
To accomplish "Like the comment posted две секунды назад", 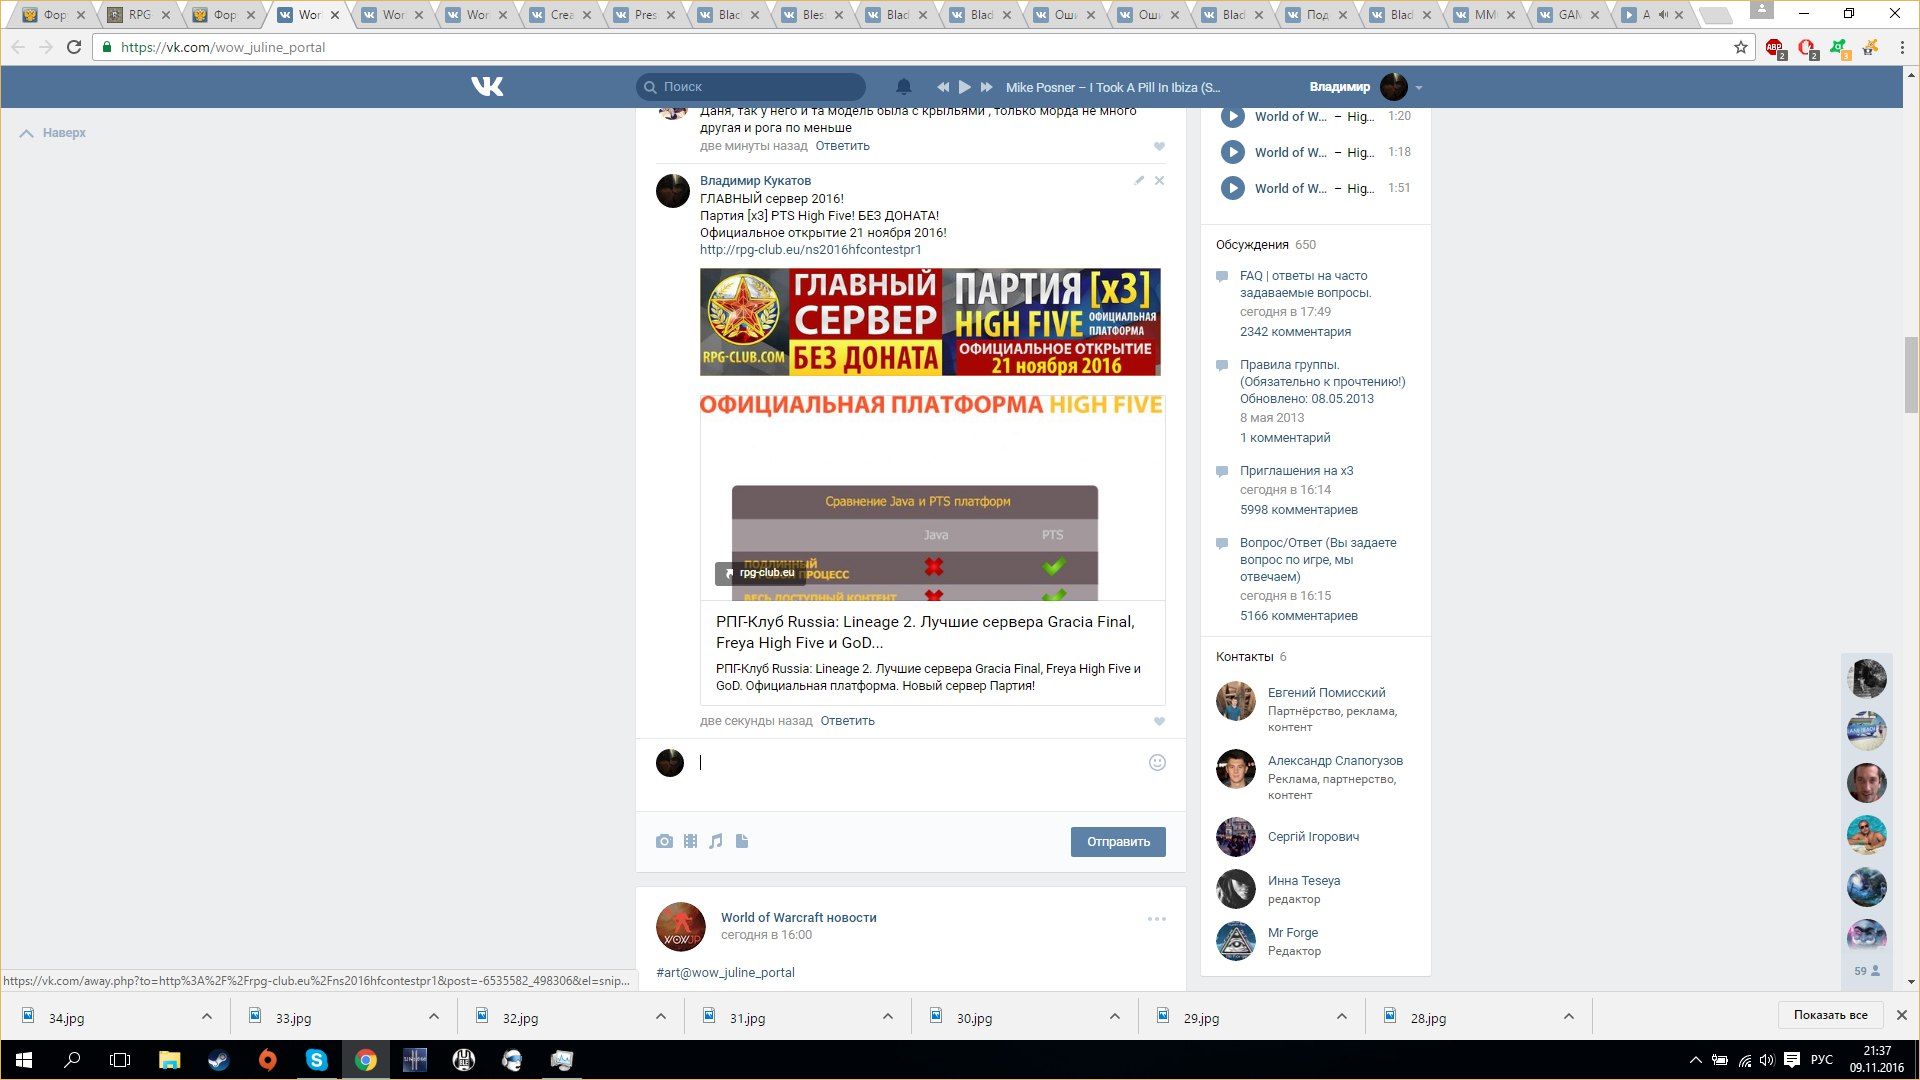I will (1160, 722).
